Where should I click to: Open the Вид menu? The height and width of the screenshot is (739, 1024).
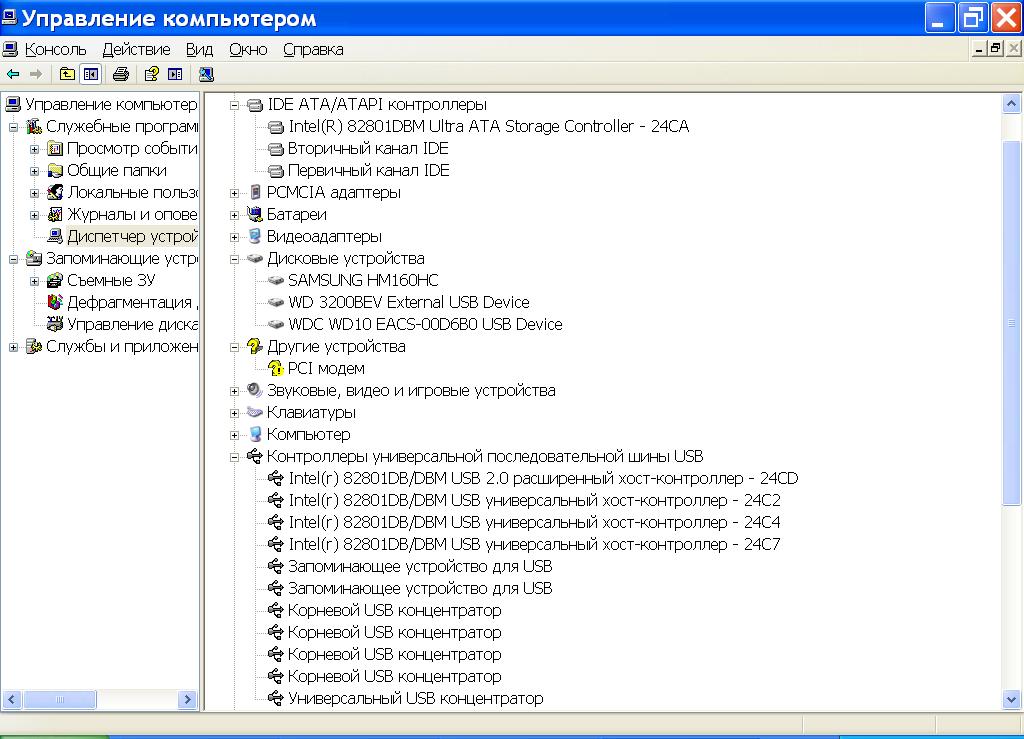point(199,49)
